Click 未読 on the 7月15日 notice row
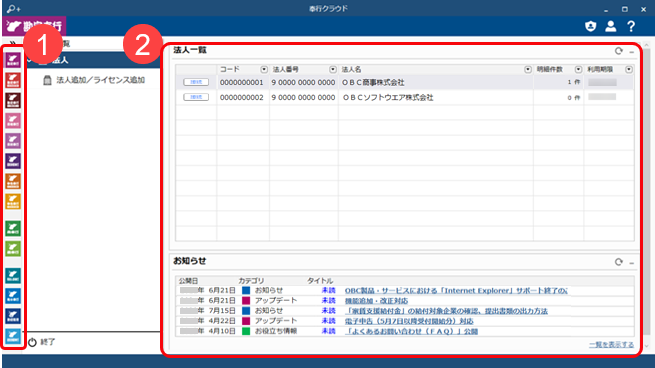Viewport: 655px width, 368px height. click(328, 311)
